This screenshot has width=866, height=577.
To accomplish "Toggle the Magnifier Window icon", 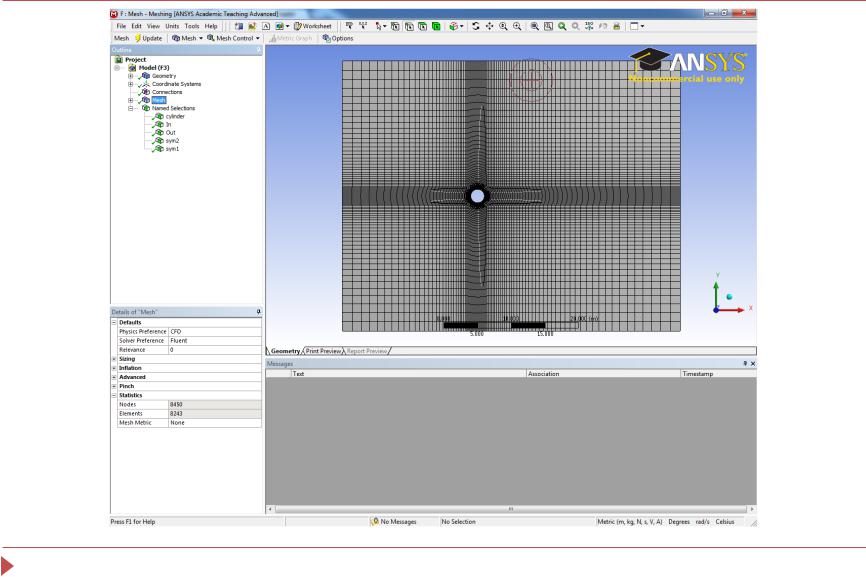I will click(548, 26).
